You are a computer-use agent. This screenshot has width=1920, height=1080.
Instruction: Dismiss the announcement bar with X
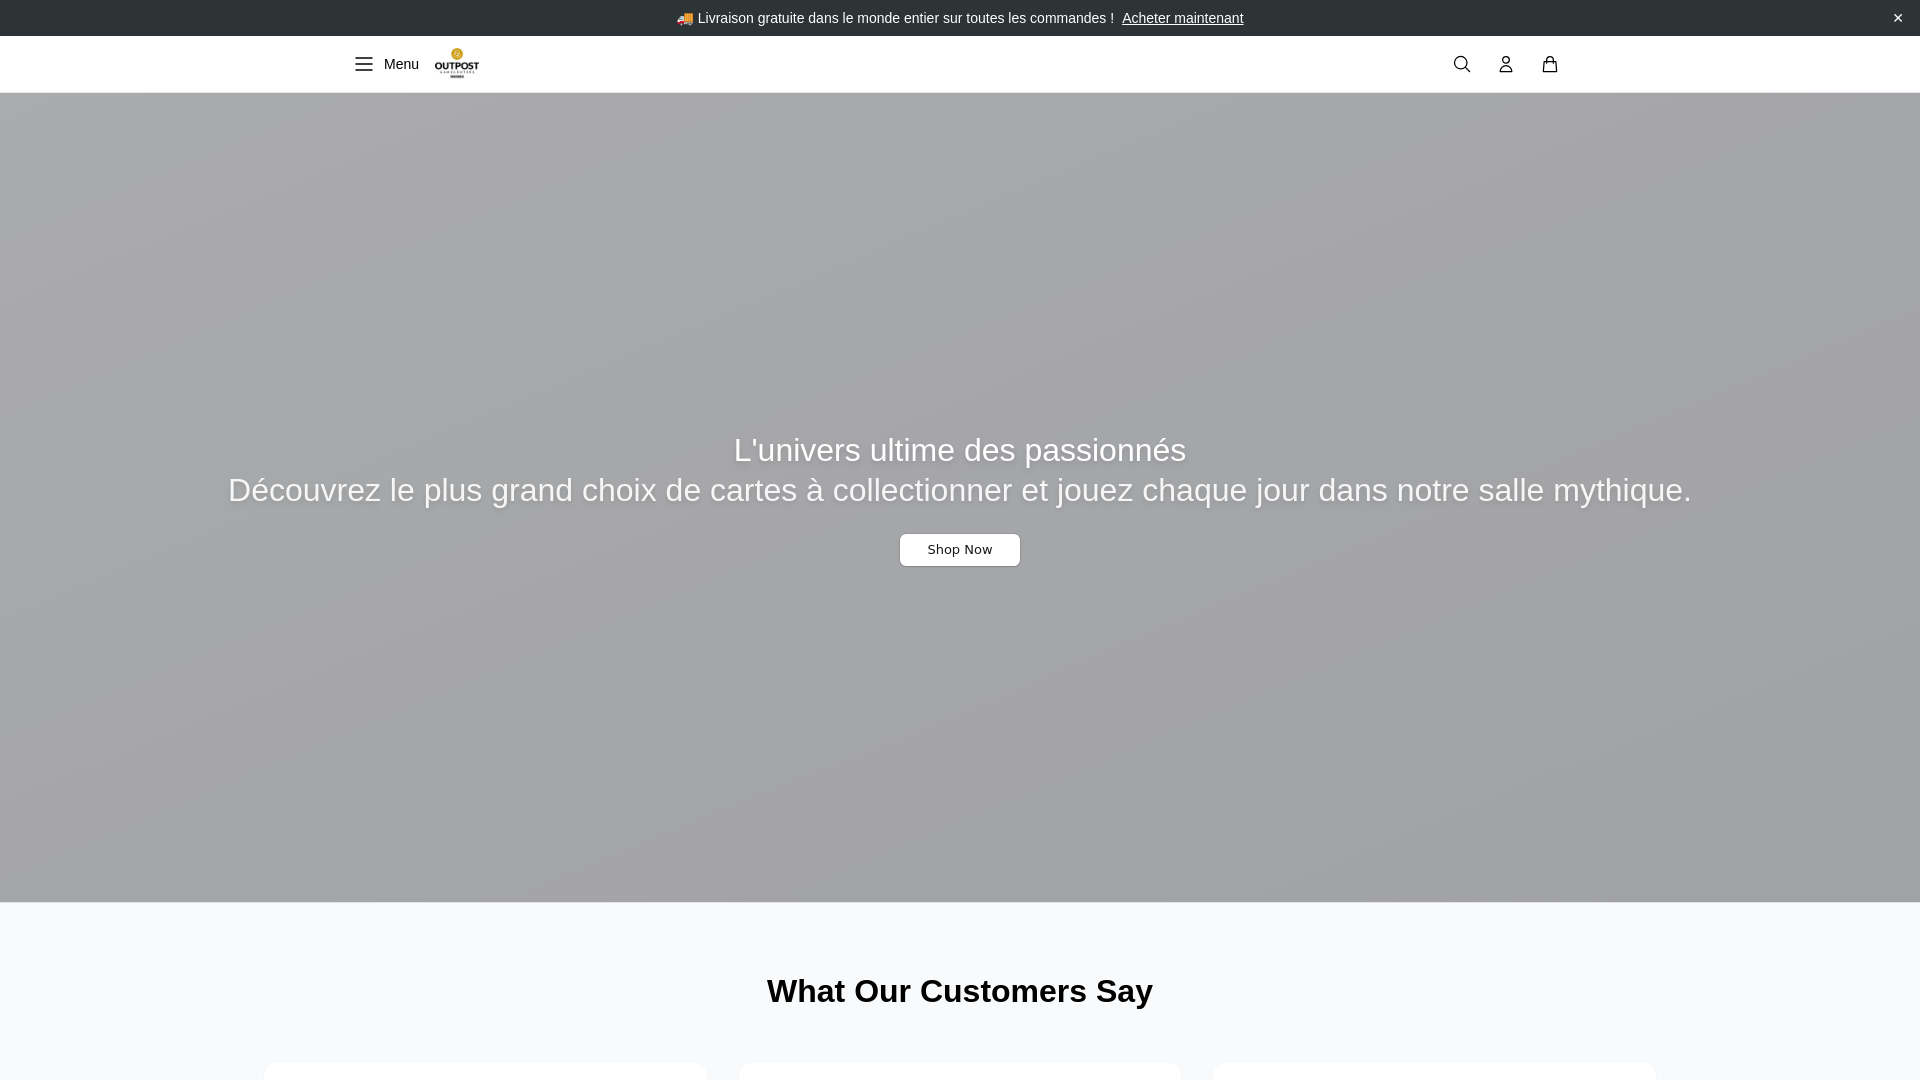[x=1898, y=18]
